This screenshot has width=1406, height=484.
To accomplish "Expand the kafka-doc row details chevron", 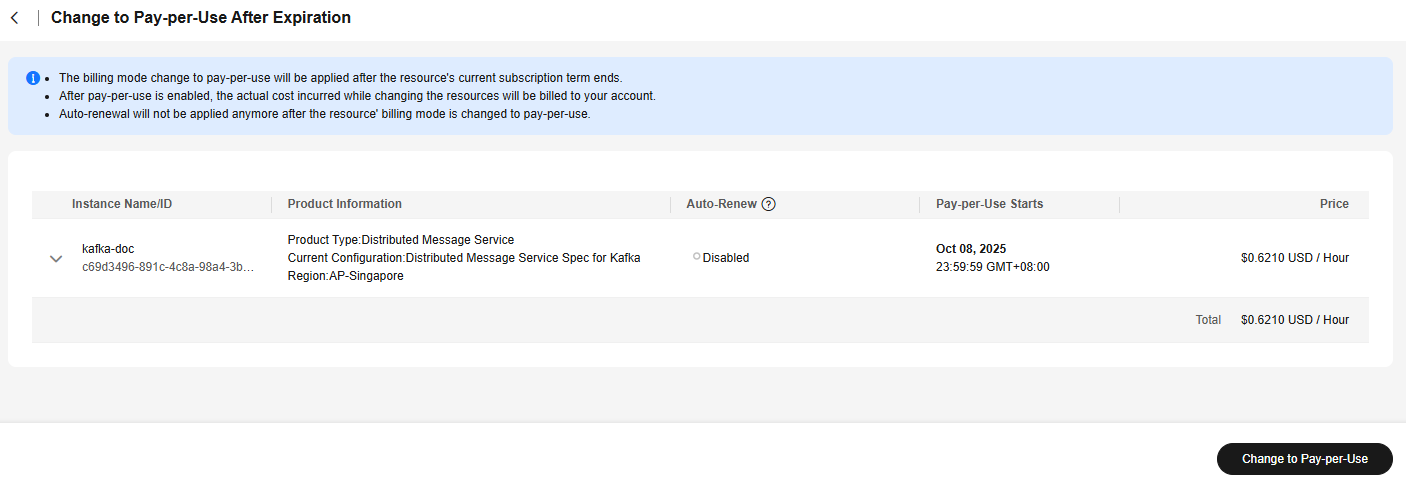I will pos(56,259).
